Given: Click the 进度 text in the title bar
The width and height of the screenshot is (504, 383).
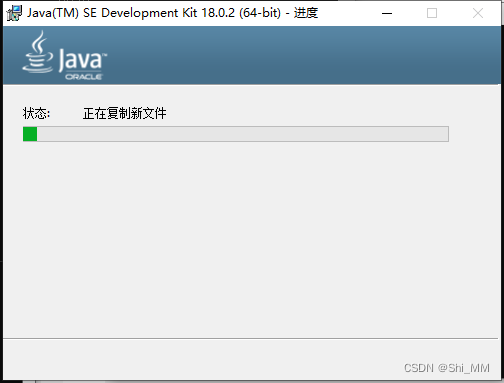Looking at the screenshot, I should 306,13.
